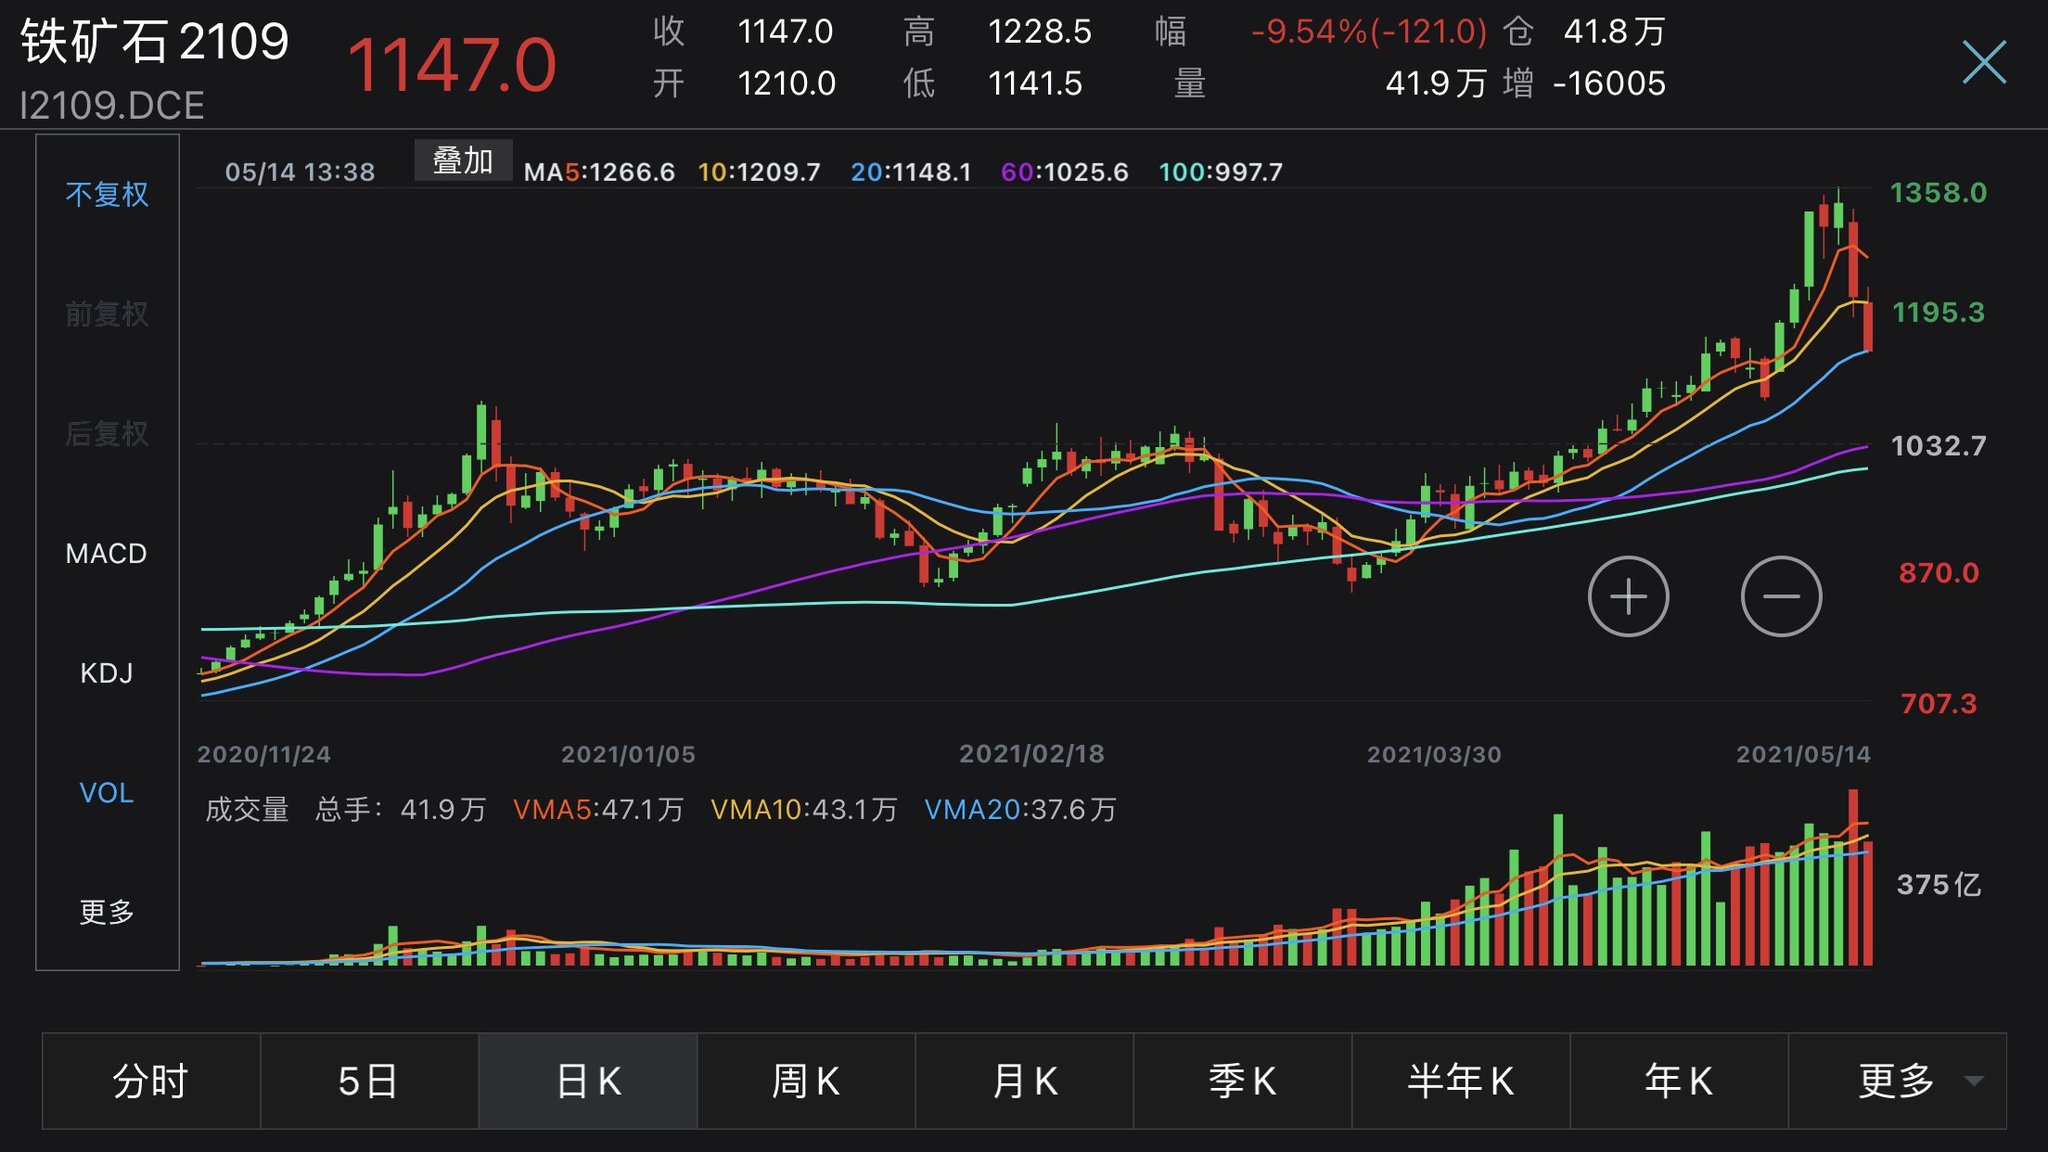Switch to 分时 intraday view
The width and height of the screenshot is (2048, 1152).
[151, 1081]
